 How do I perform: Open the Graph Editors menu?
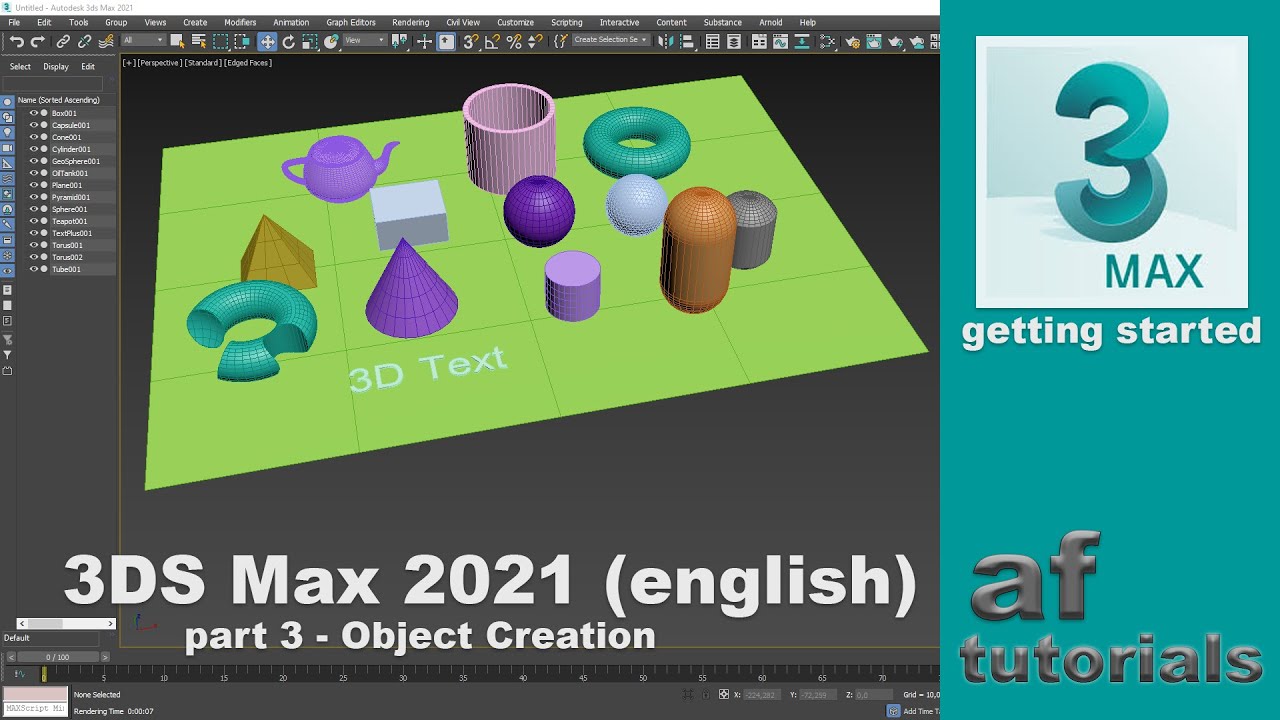351,22
